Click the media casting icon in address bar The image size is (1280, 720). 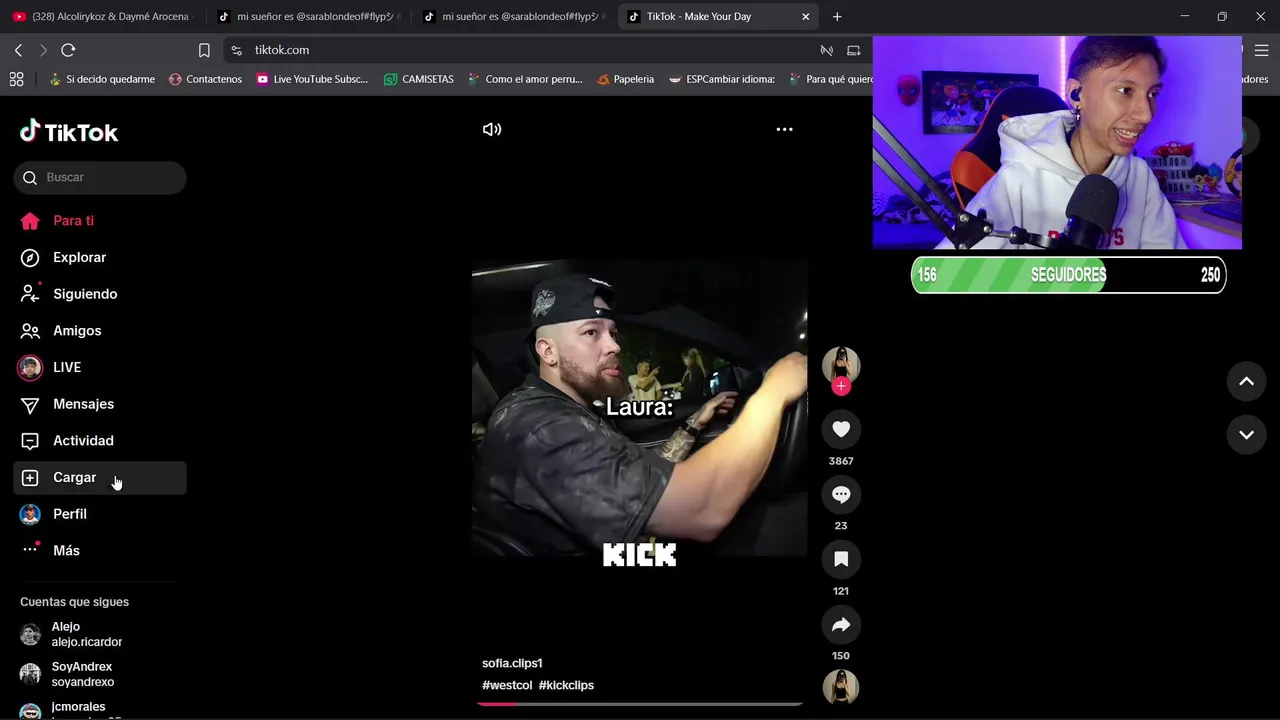[827, 50]
